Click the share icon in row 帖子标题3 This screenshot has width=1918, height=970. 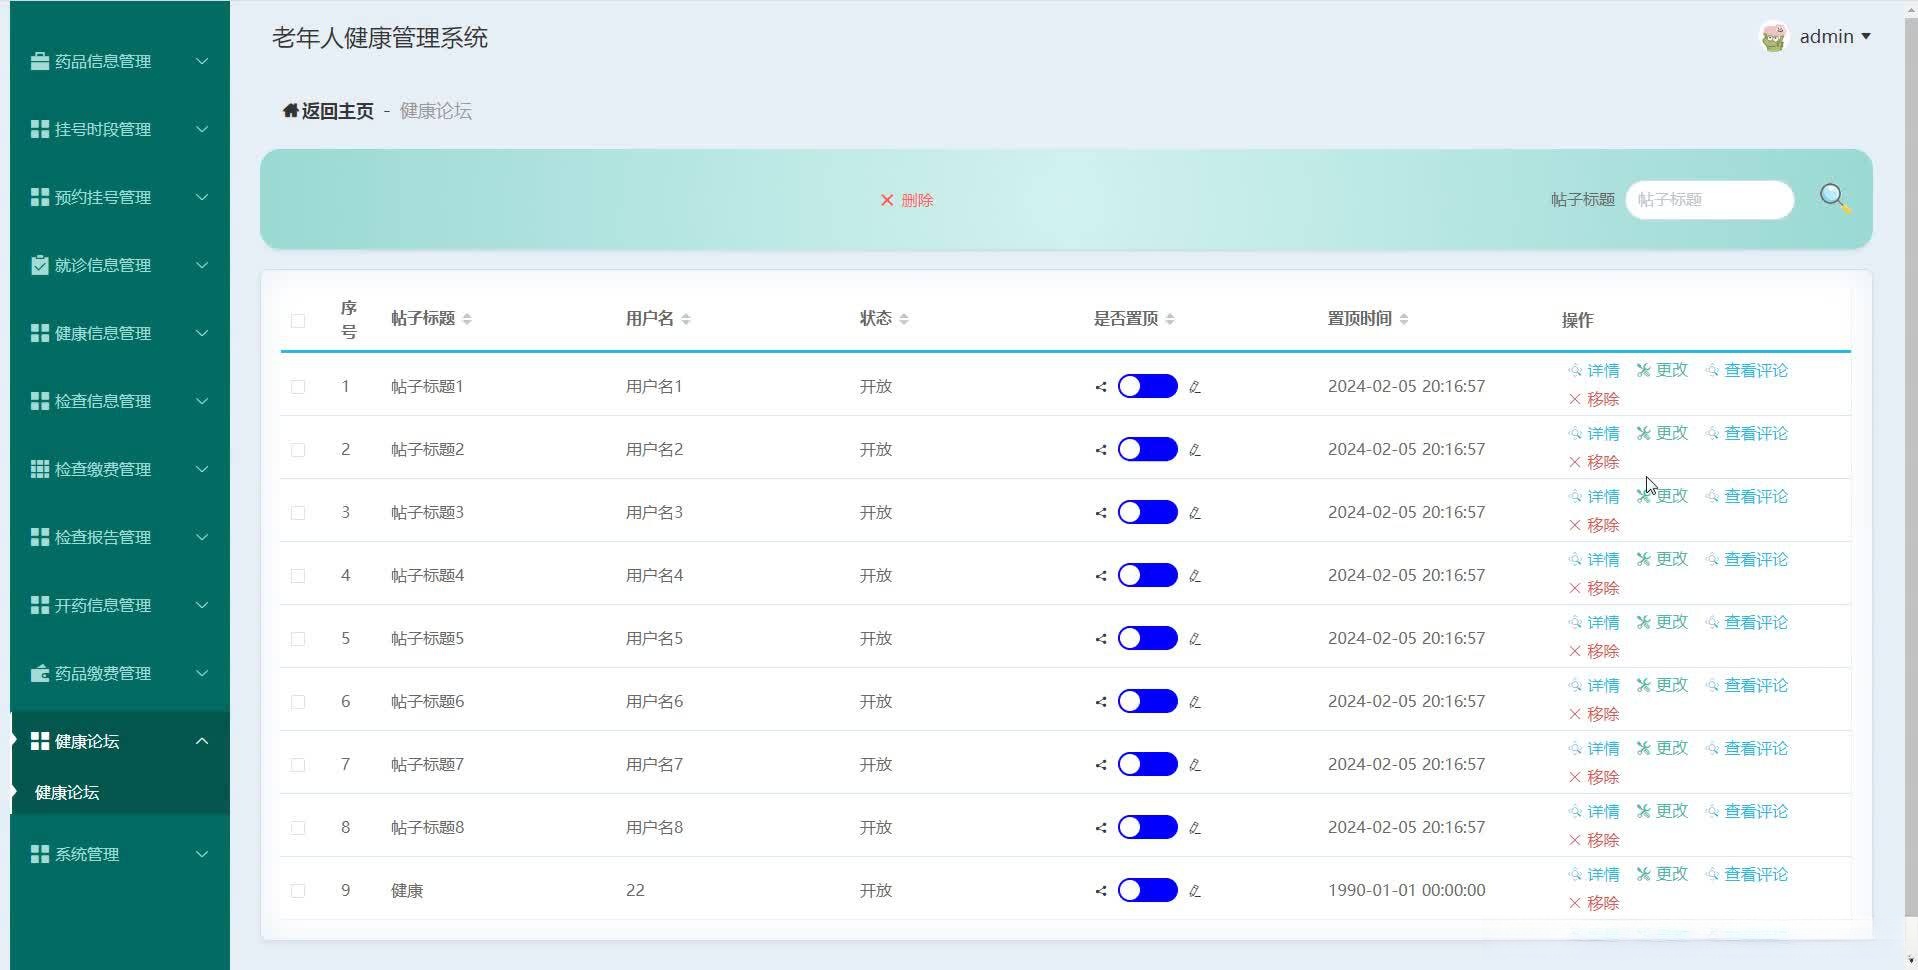1101,513
